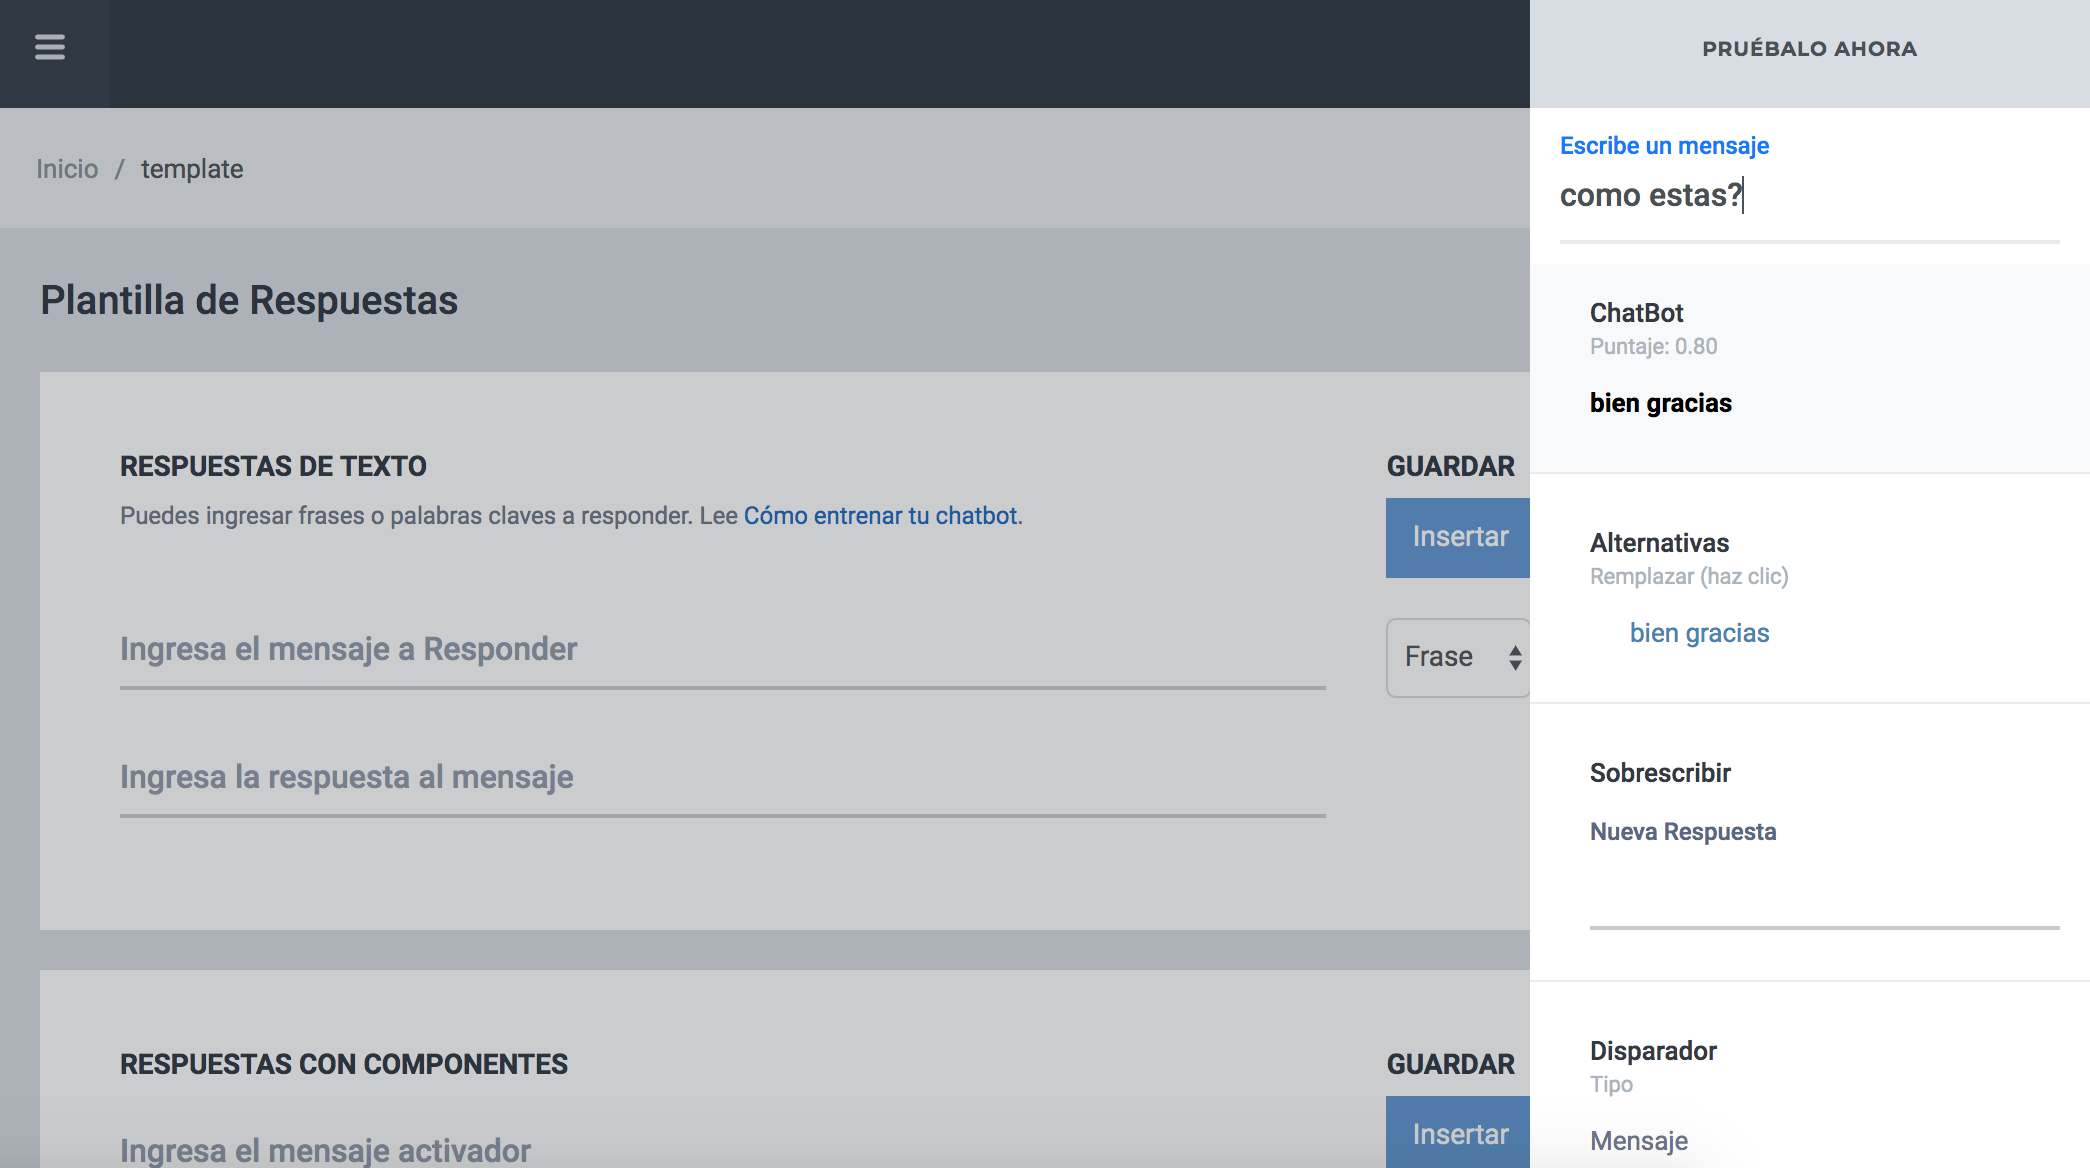Click the 'Escribe un mensaje' label
Image resolution: width=2090 pixels, height=1168 pixels.
click(1664, 146)
